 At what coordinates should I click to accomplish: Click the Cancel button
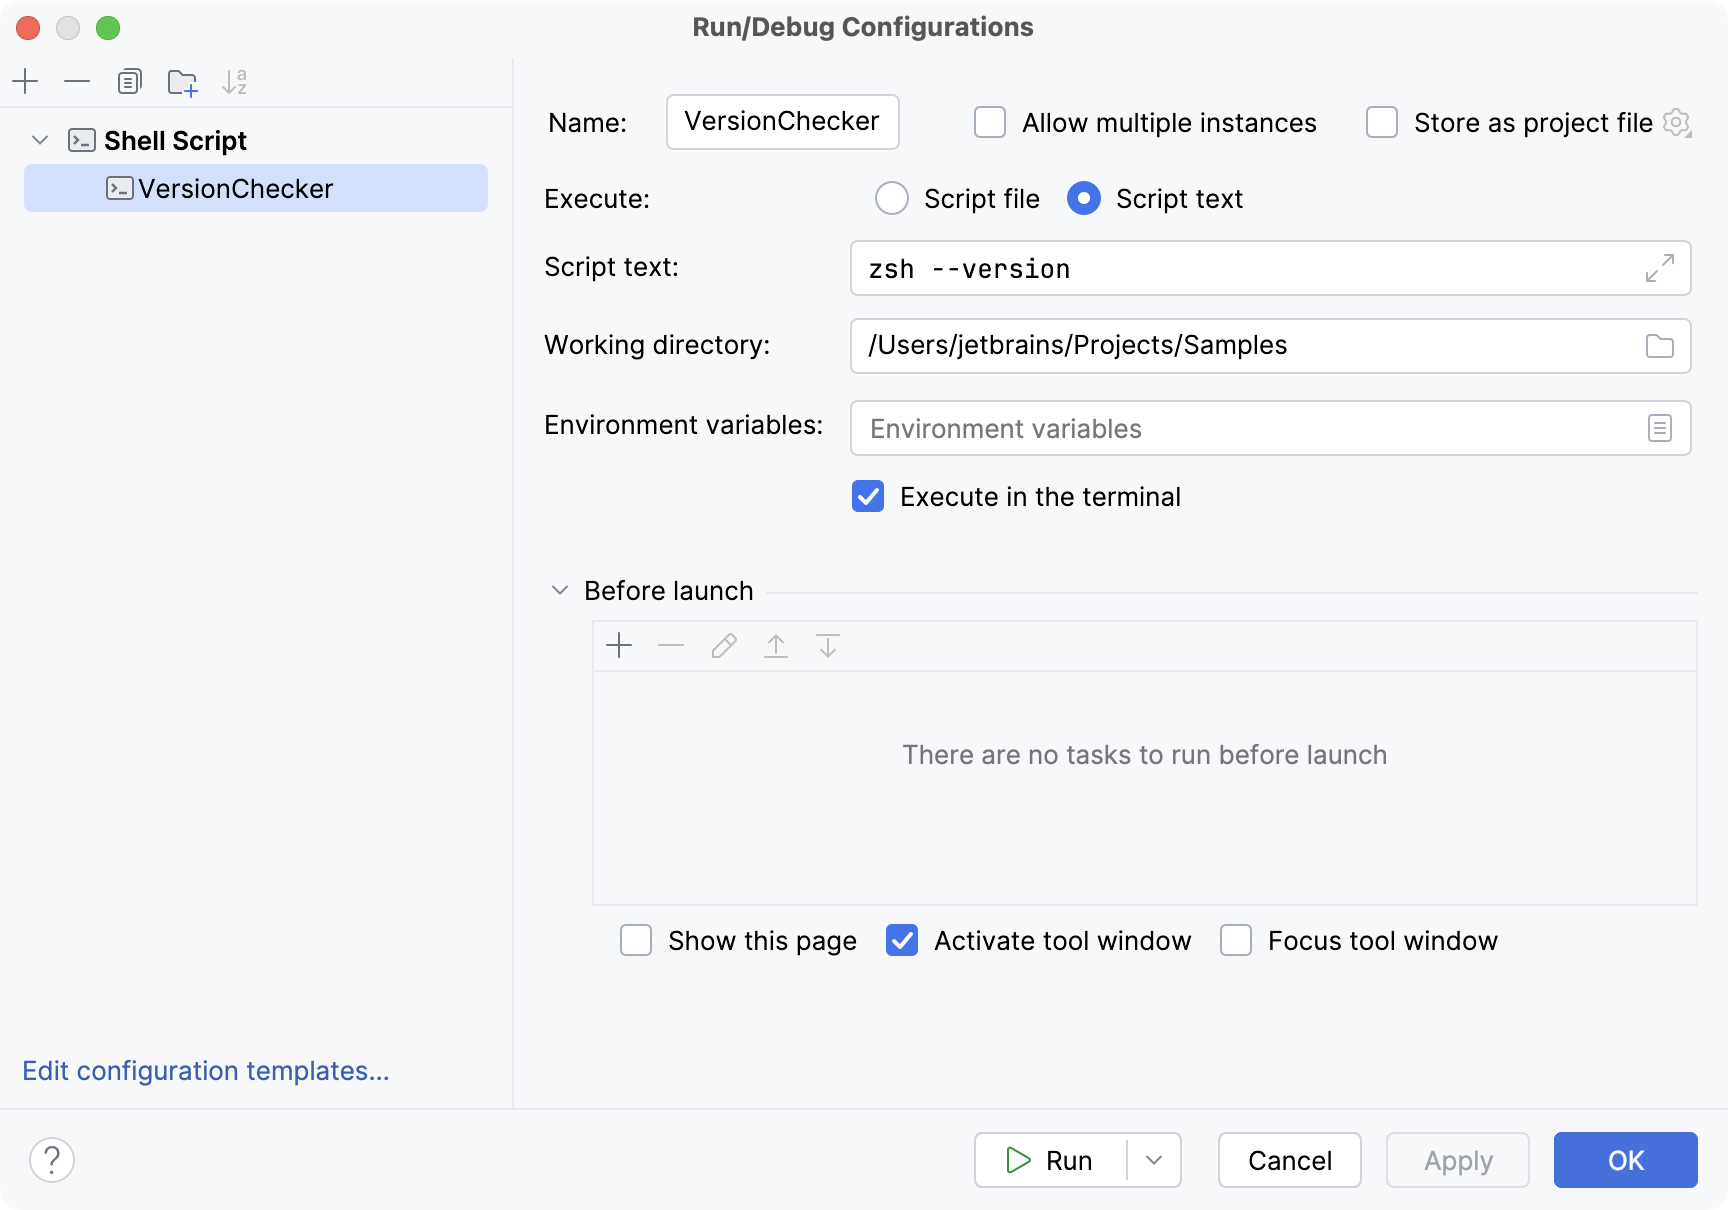[x=1290, y=1160]
